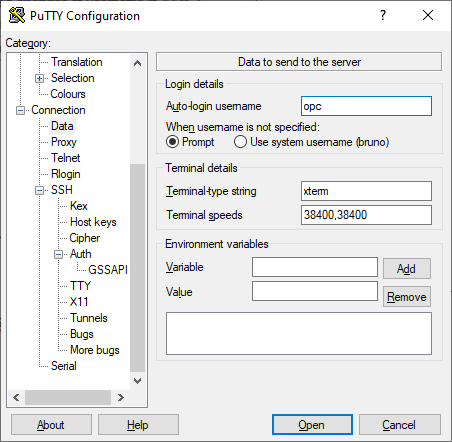
Task: Open the Cipher category
Action: (84, 238)
